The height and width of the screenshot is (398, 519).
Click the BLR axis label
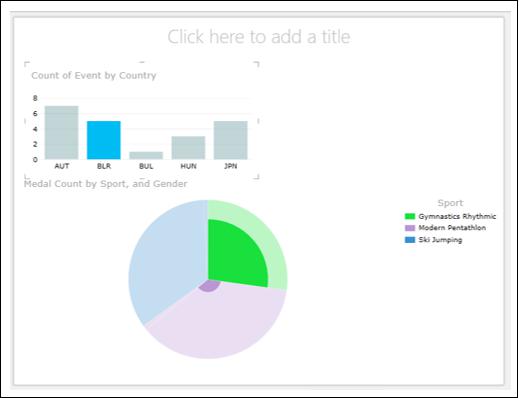104,166
